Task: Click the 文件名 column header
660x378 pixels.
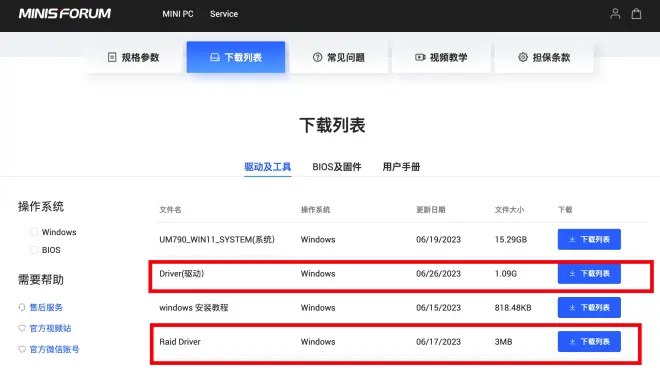Action: coord(170,210)
